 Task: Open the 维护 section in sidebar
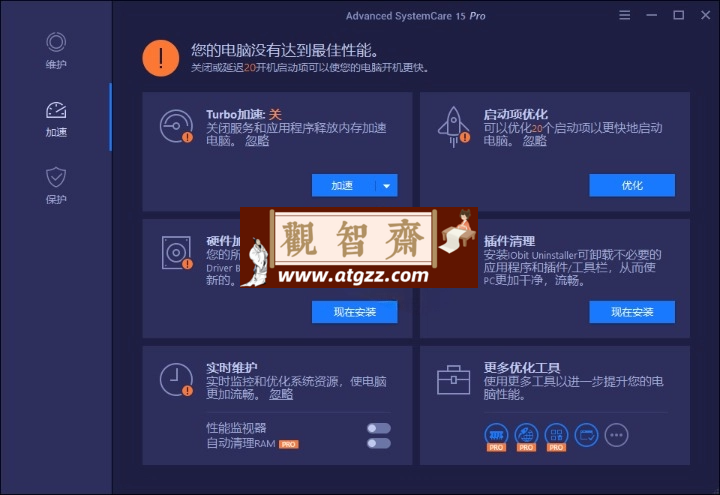coord(56,51)
